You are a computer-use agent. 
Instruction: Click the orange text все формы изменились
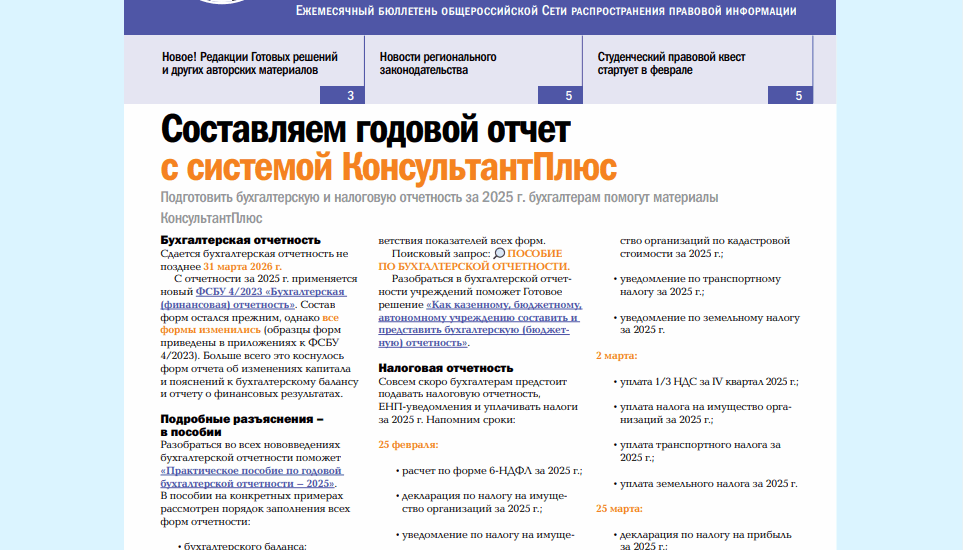coord(216,328)
